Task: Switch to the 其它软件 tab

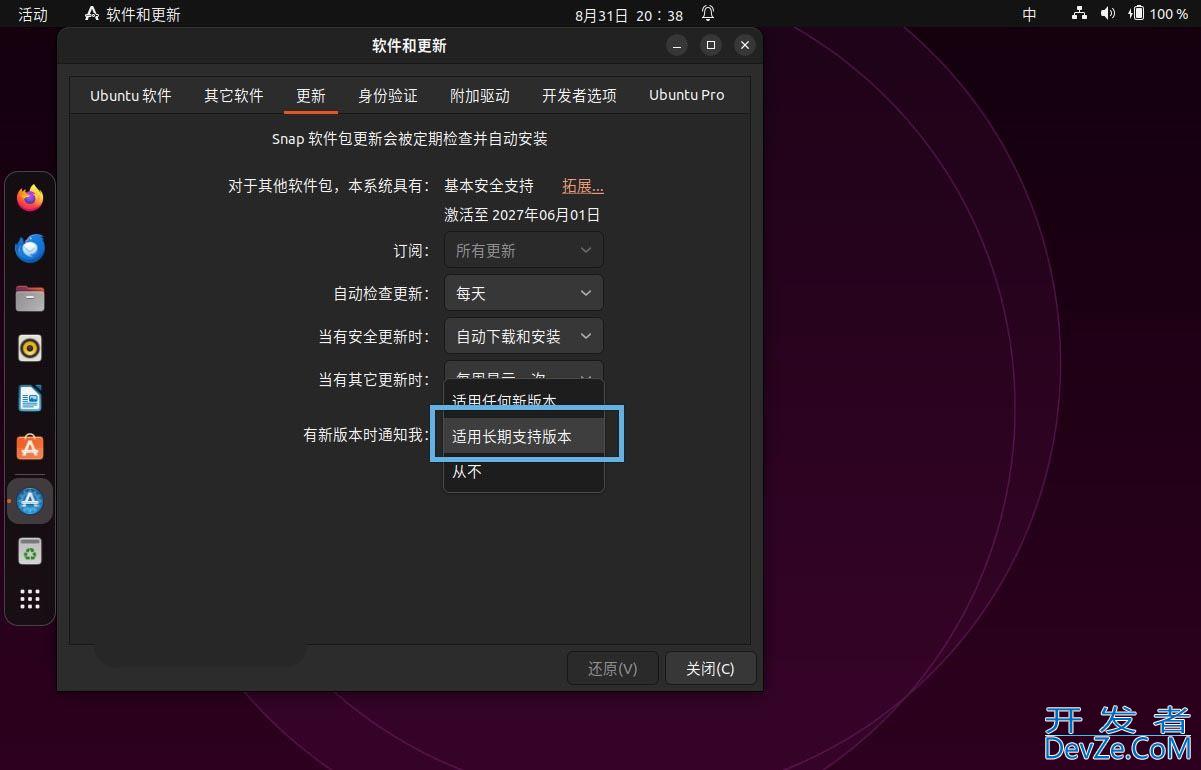Action: (234, 95)
